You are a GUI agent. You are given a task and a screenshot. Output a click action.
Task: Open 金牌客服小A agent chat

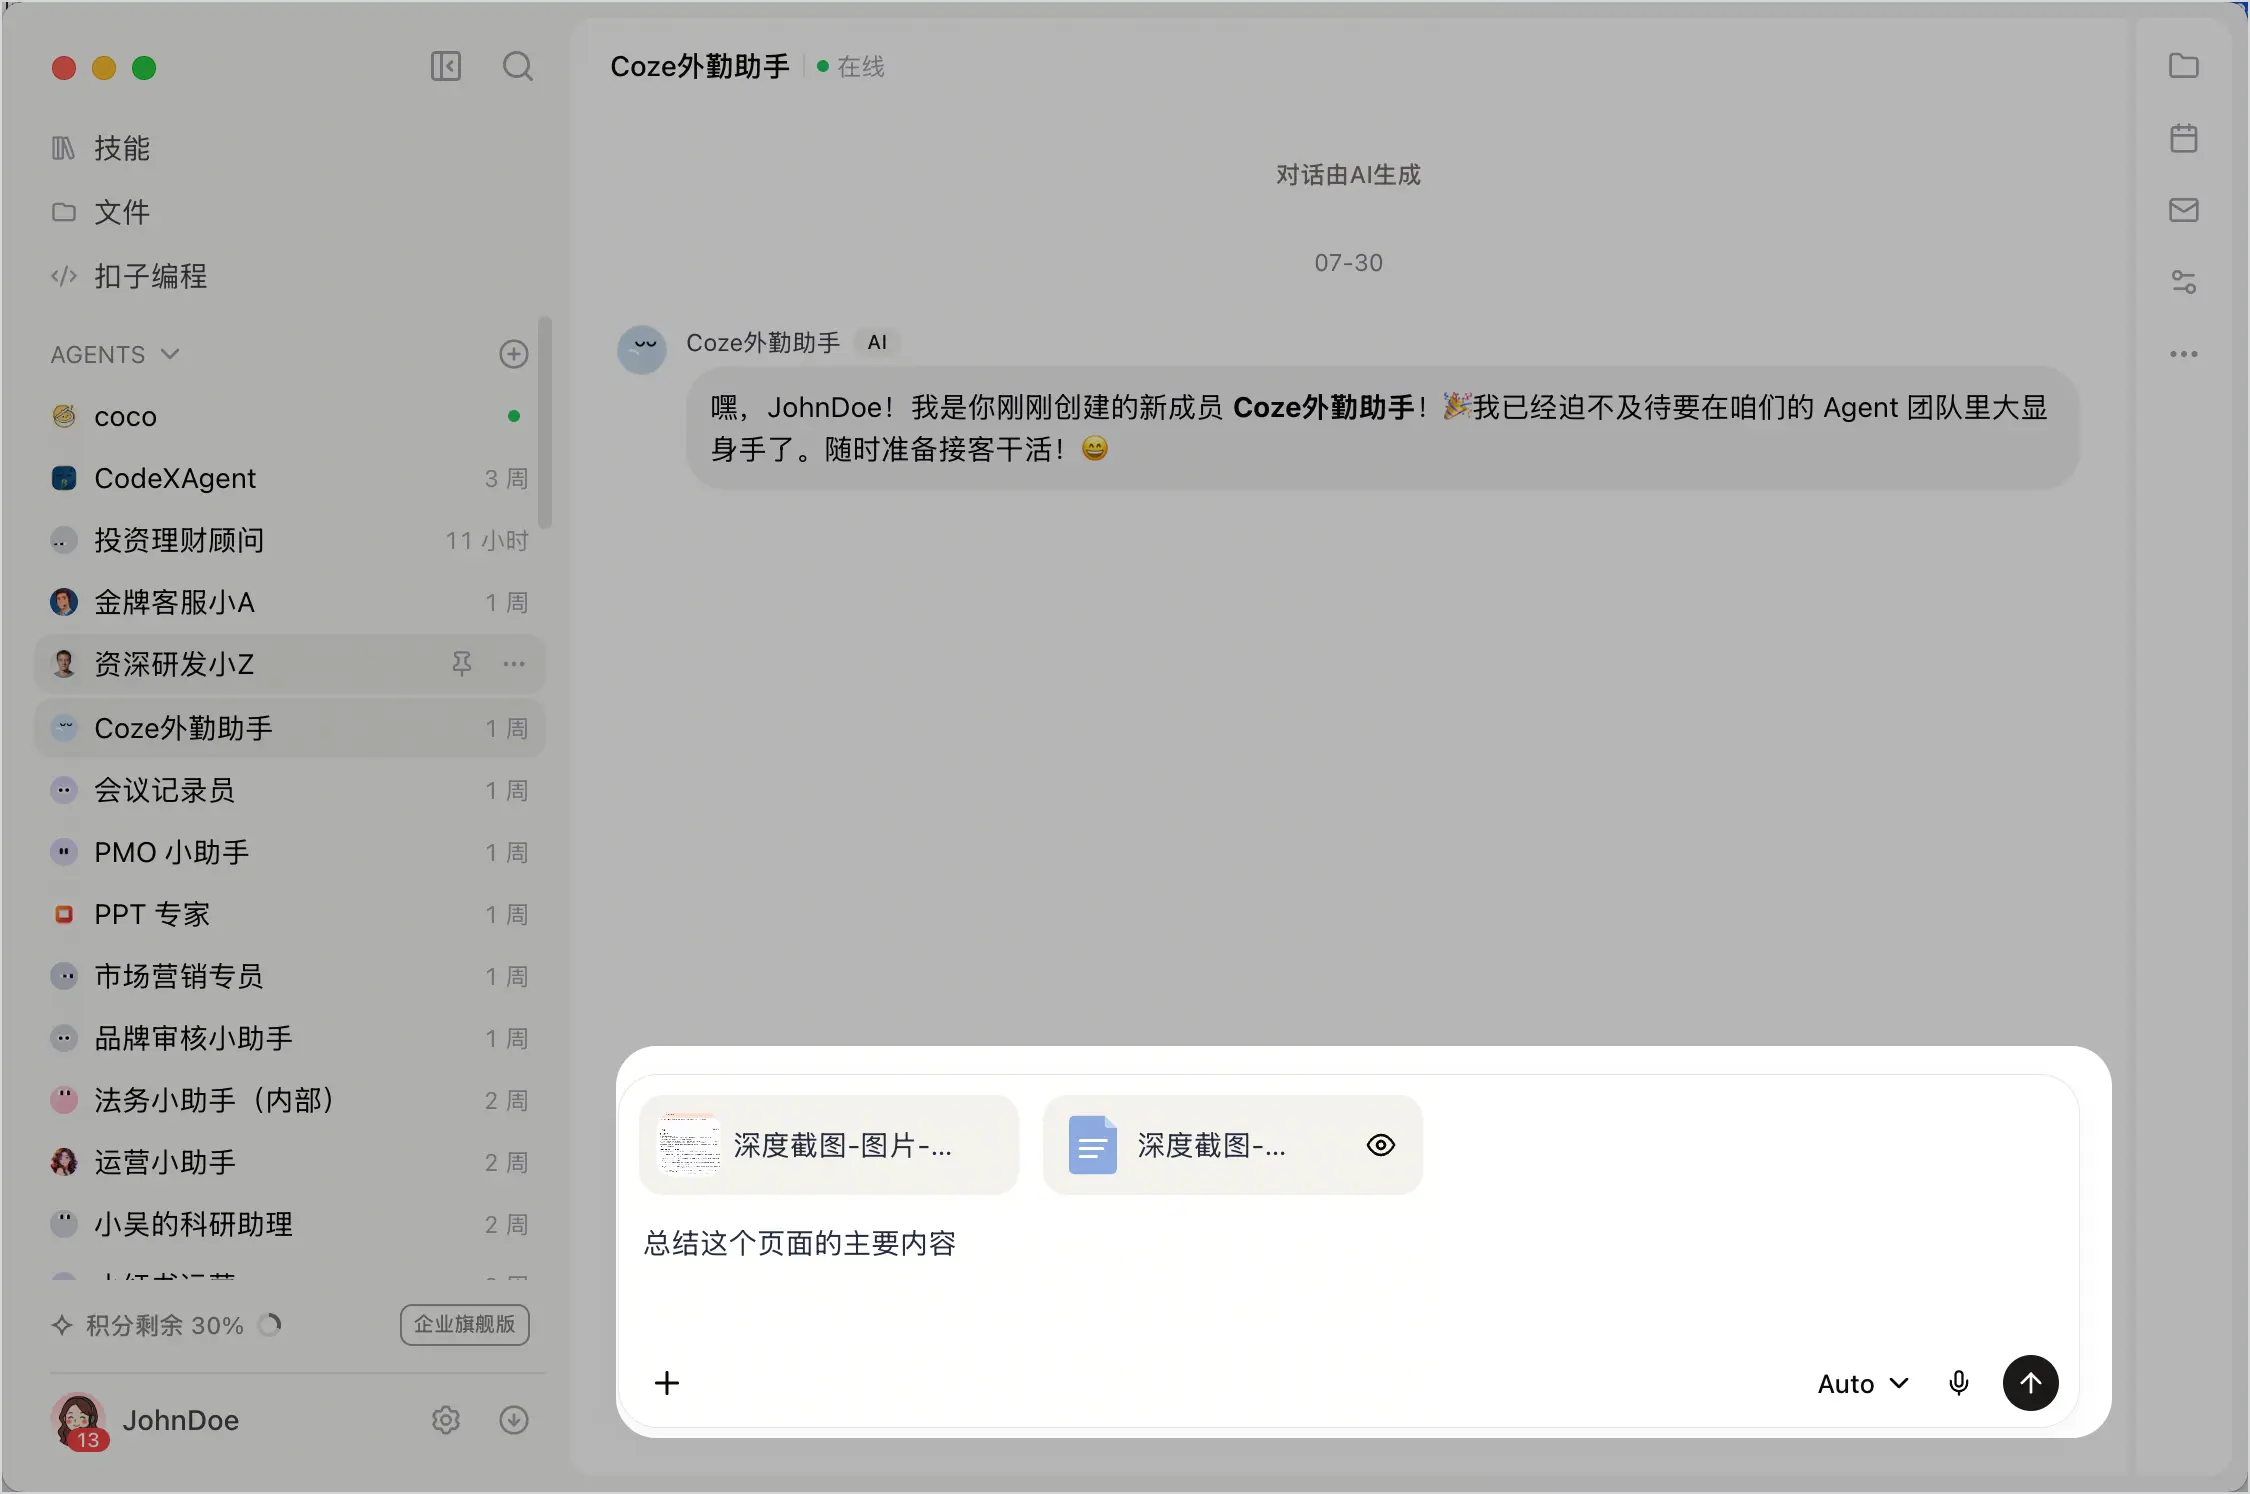(x=289, y=602)
